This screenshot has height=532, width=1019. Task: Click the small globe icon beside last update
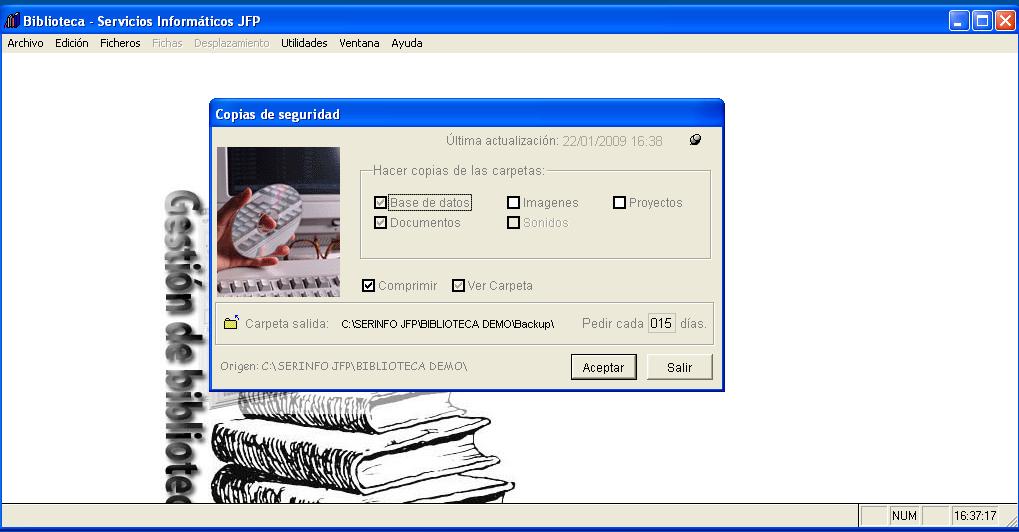695,140
